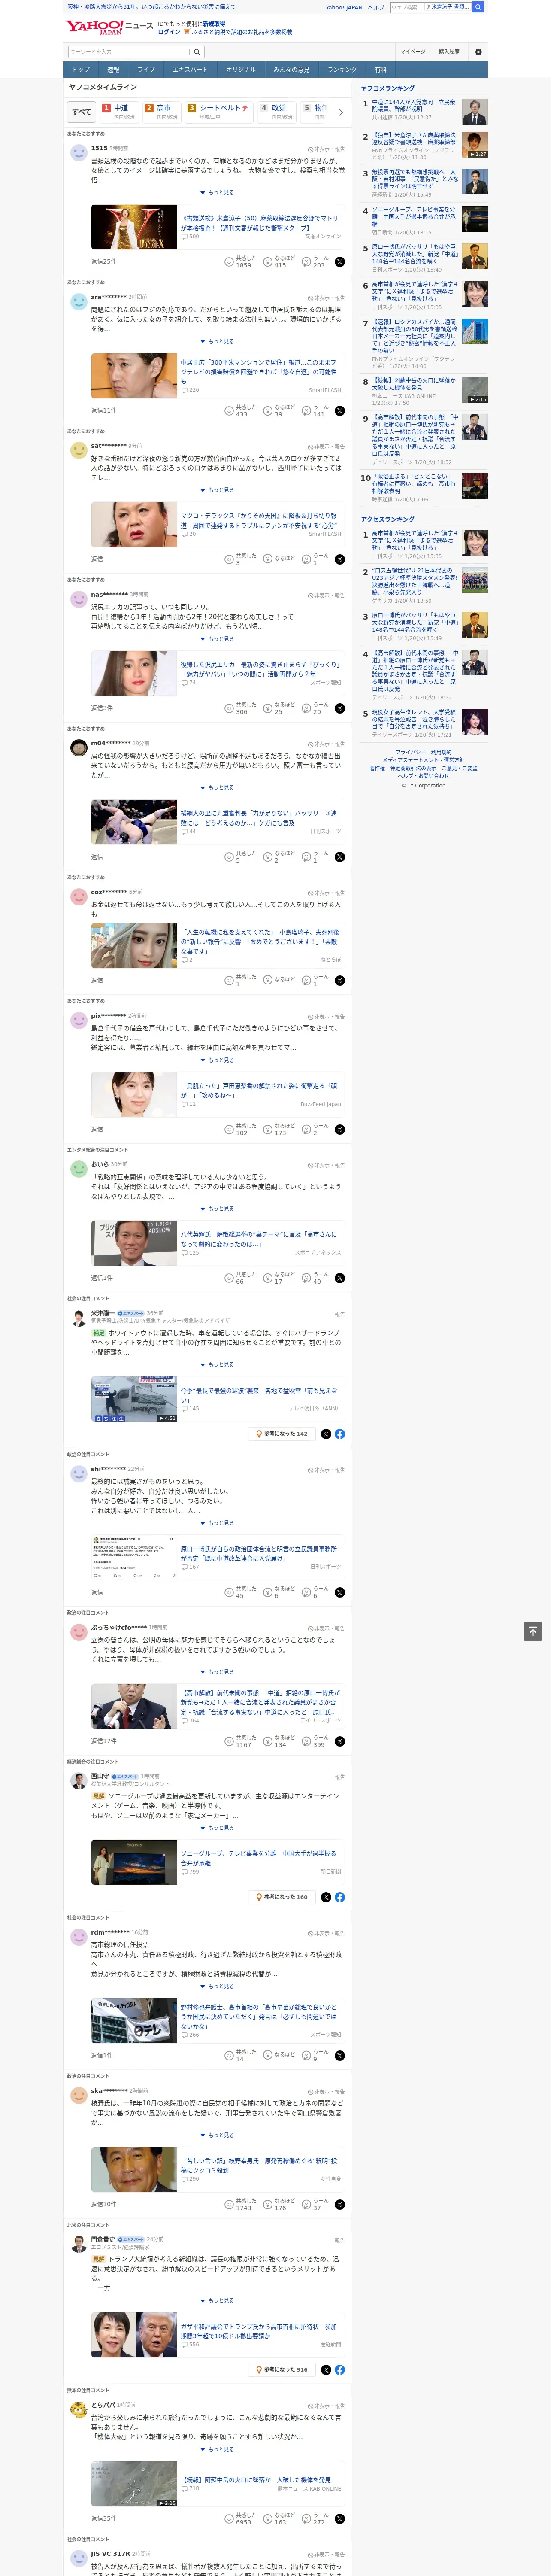
Task: Share 西山守's expert comment on Facebook
Action: click(340, 1897)
